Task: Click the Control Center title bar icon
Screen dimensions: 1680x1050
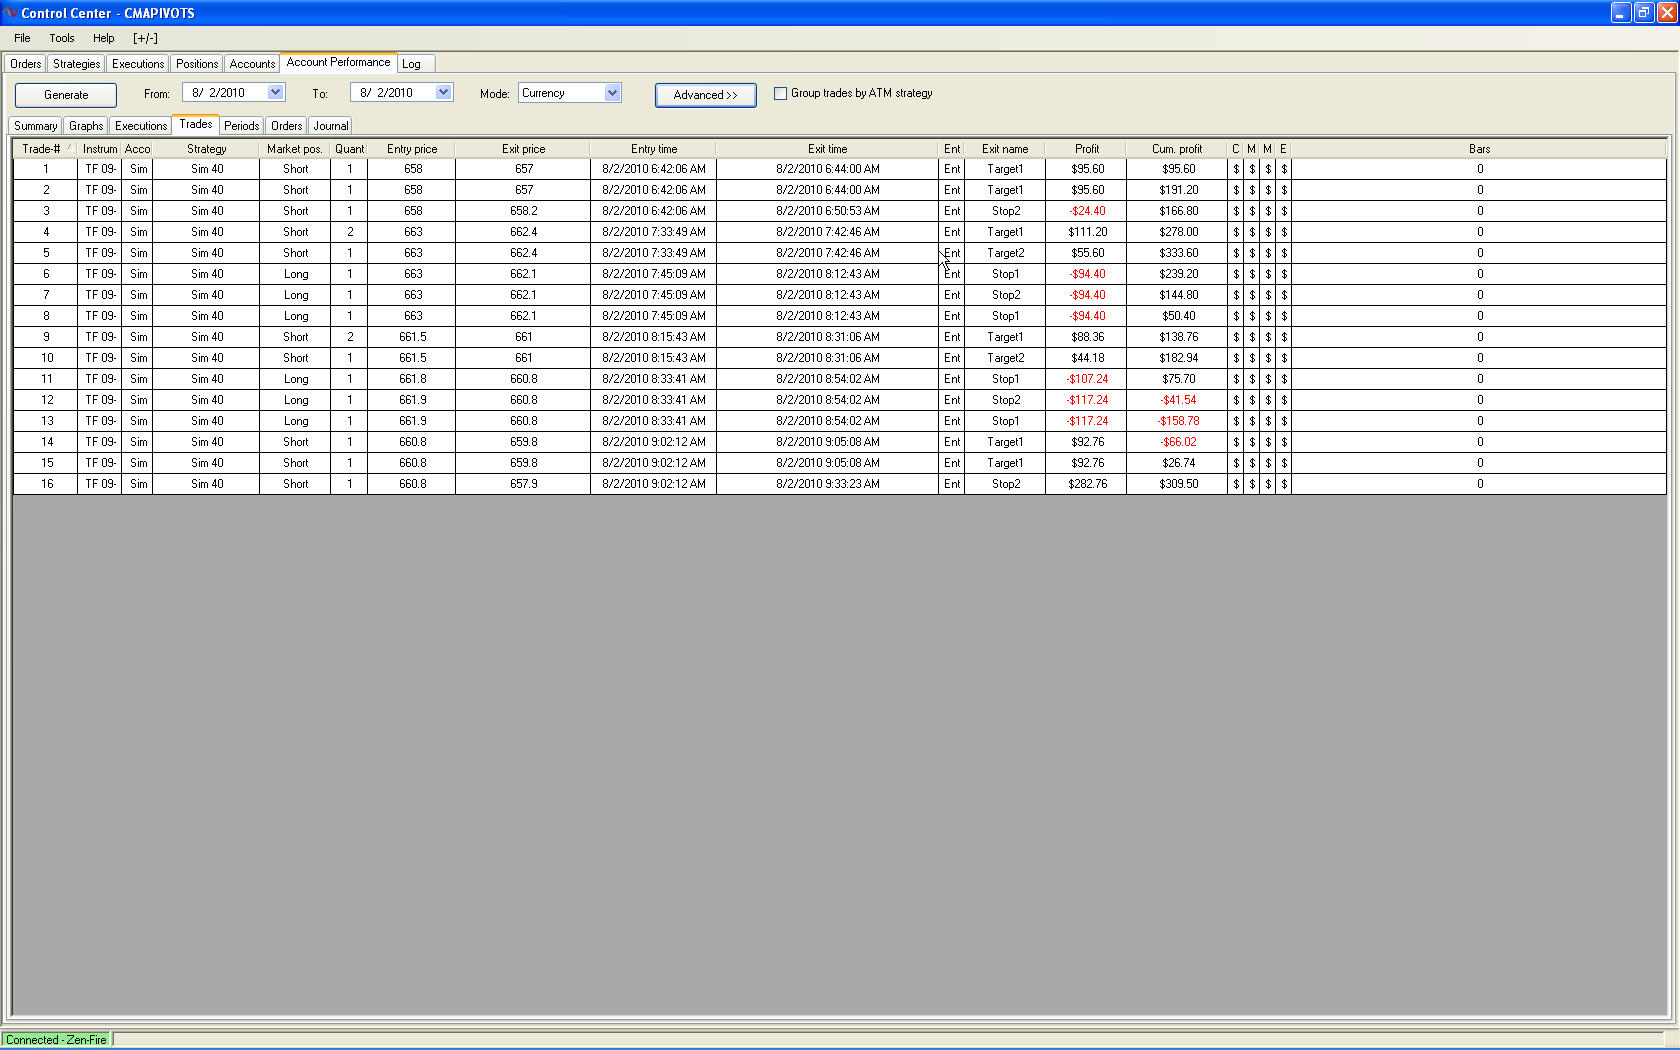Action: pyautogui.click(x=10, y=13)
